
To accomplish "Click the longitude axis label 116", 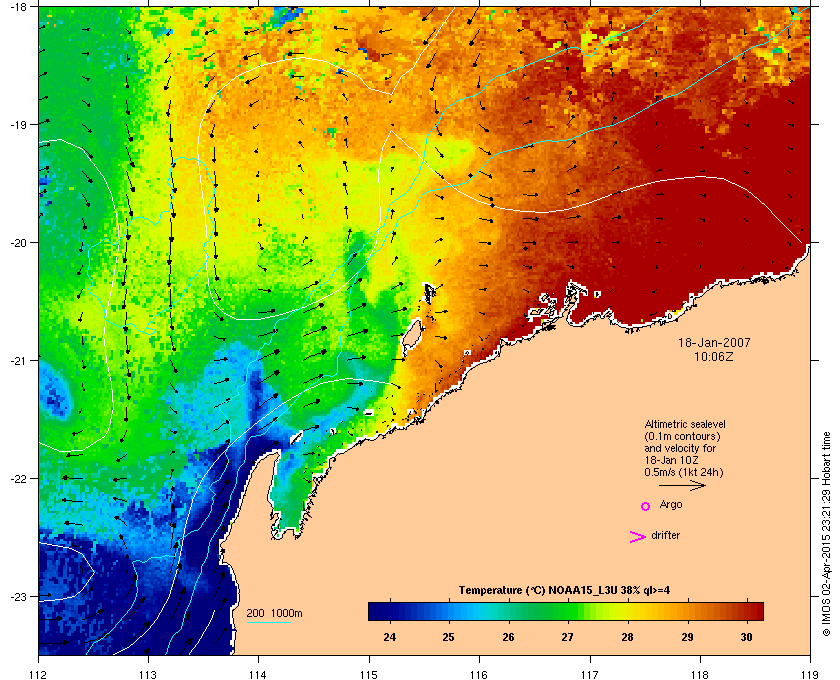I will (479, 675).
